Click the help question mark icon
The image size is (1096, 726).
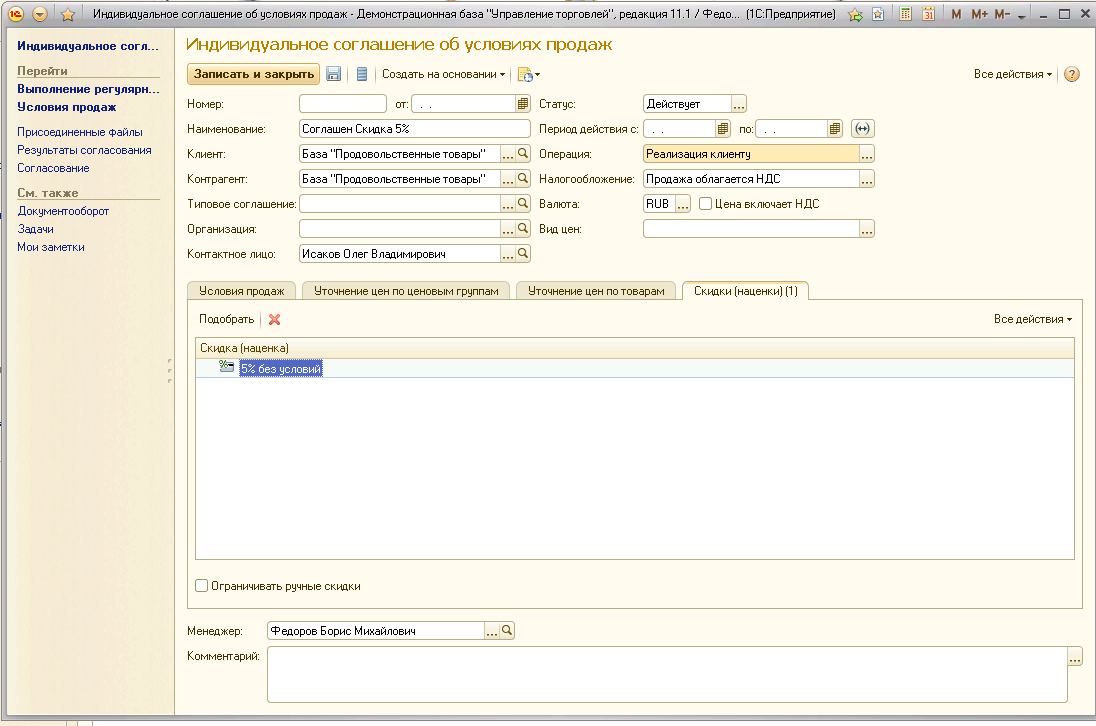pyautogui.click(x=1072, y=74)
